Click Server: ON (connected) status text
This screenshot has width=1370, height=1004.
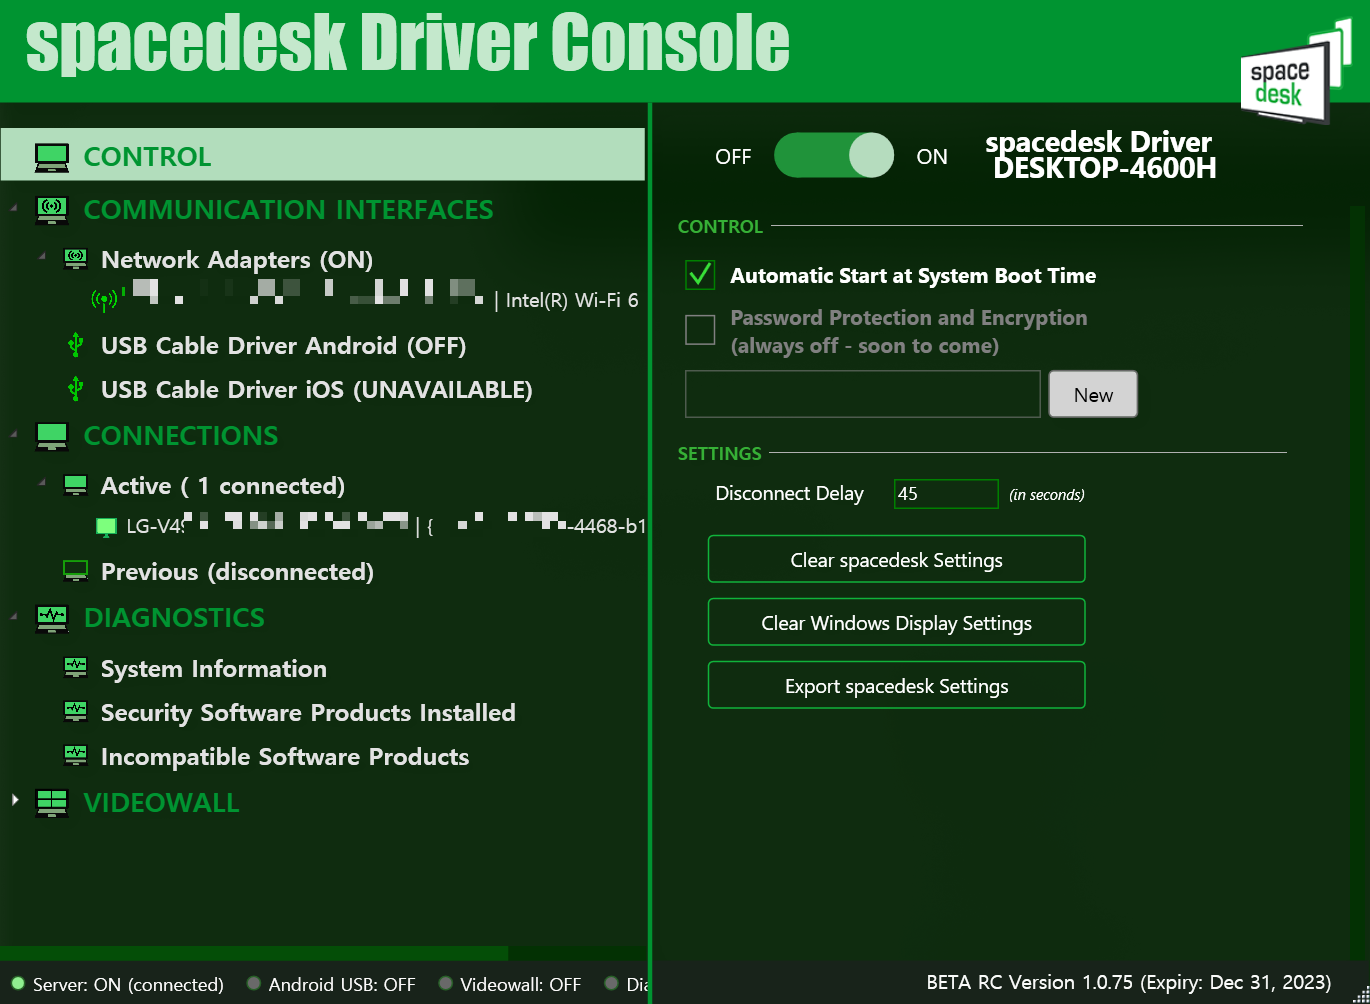(128, 984)
